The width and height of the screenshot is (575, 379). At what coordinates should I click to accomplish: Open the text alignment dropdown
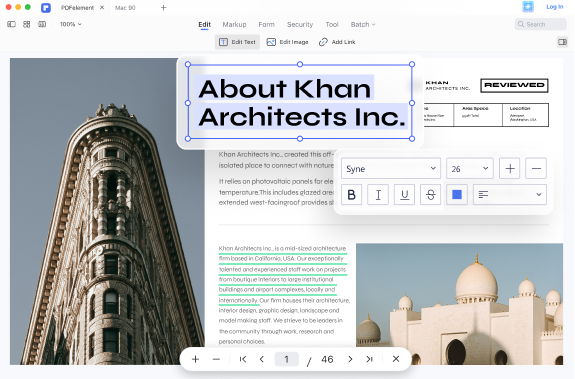click(510, 195)
